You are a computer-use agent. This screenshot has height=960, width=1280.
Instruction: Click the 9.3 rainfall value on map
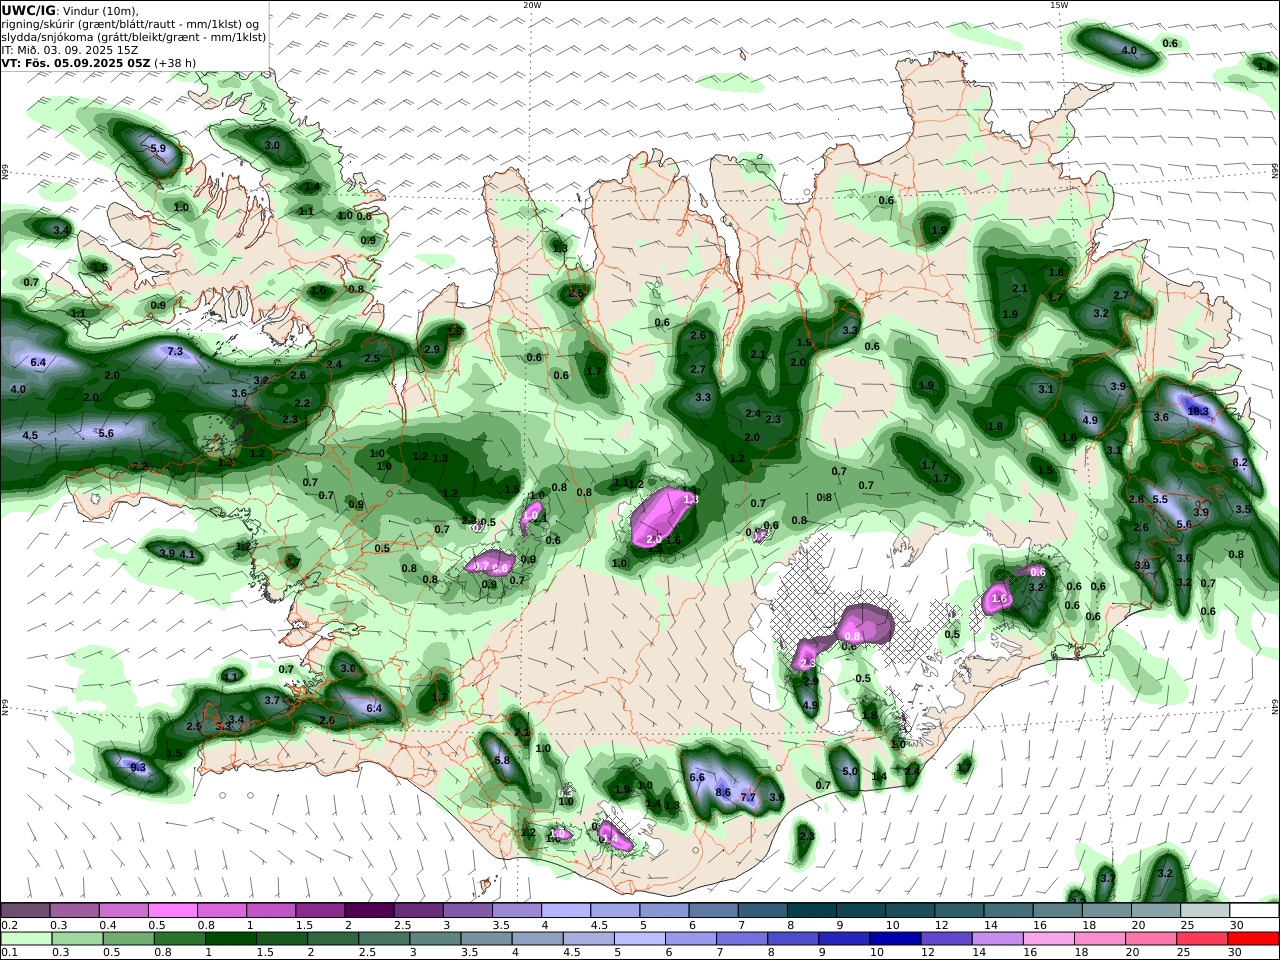tap(138, 767)
